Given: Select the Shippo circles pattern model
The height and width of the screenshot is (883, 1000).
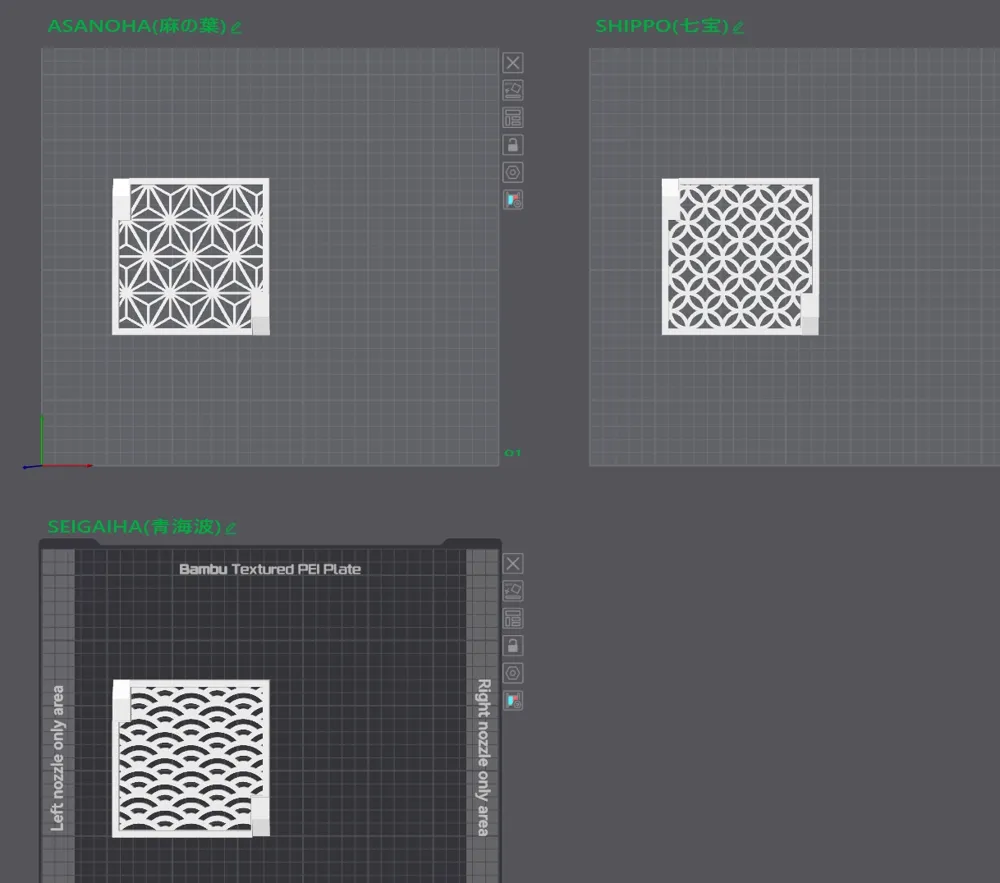Looking at the screenshot, I should click(x=740, y=256).
